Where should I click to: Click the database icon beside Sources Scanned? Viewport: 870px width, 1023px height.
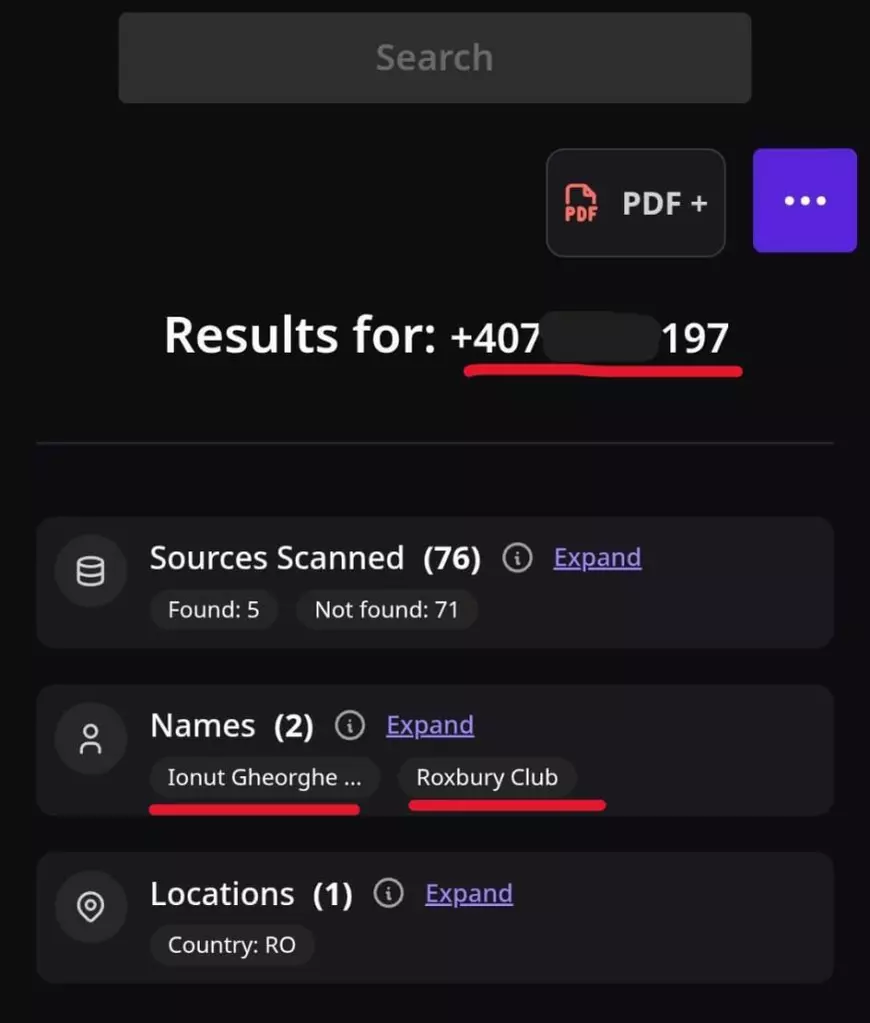(x=91, y=572)
